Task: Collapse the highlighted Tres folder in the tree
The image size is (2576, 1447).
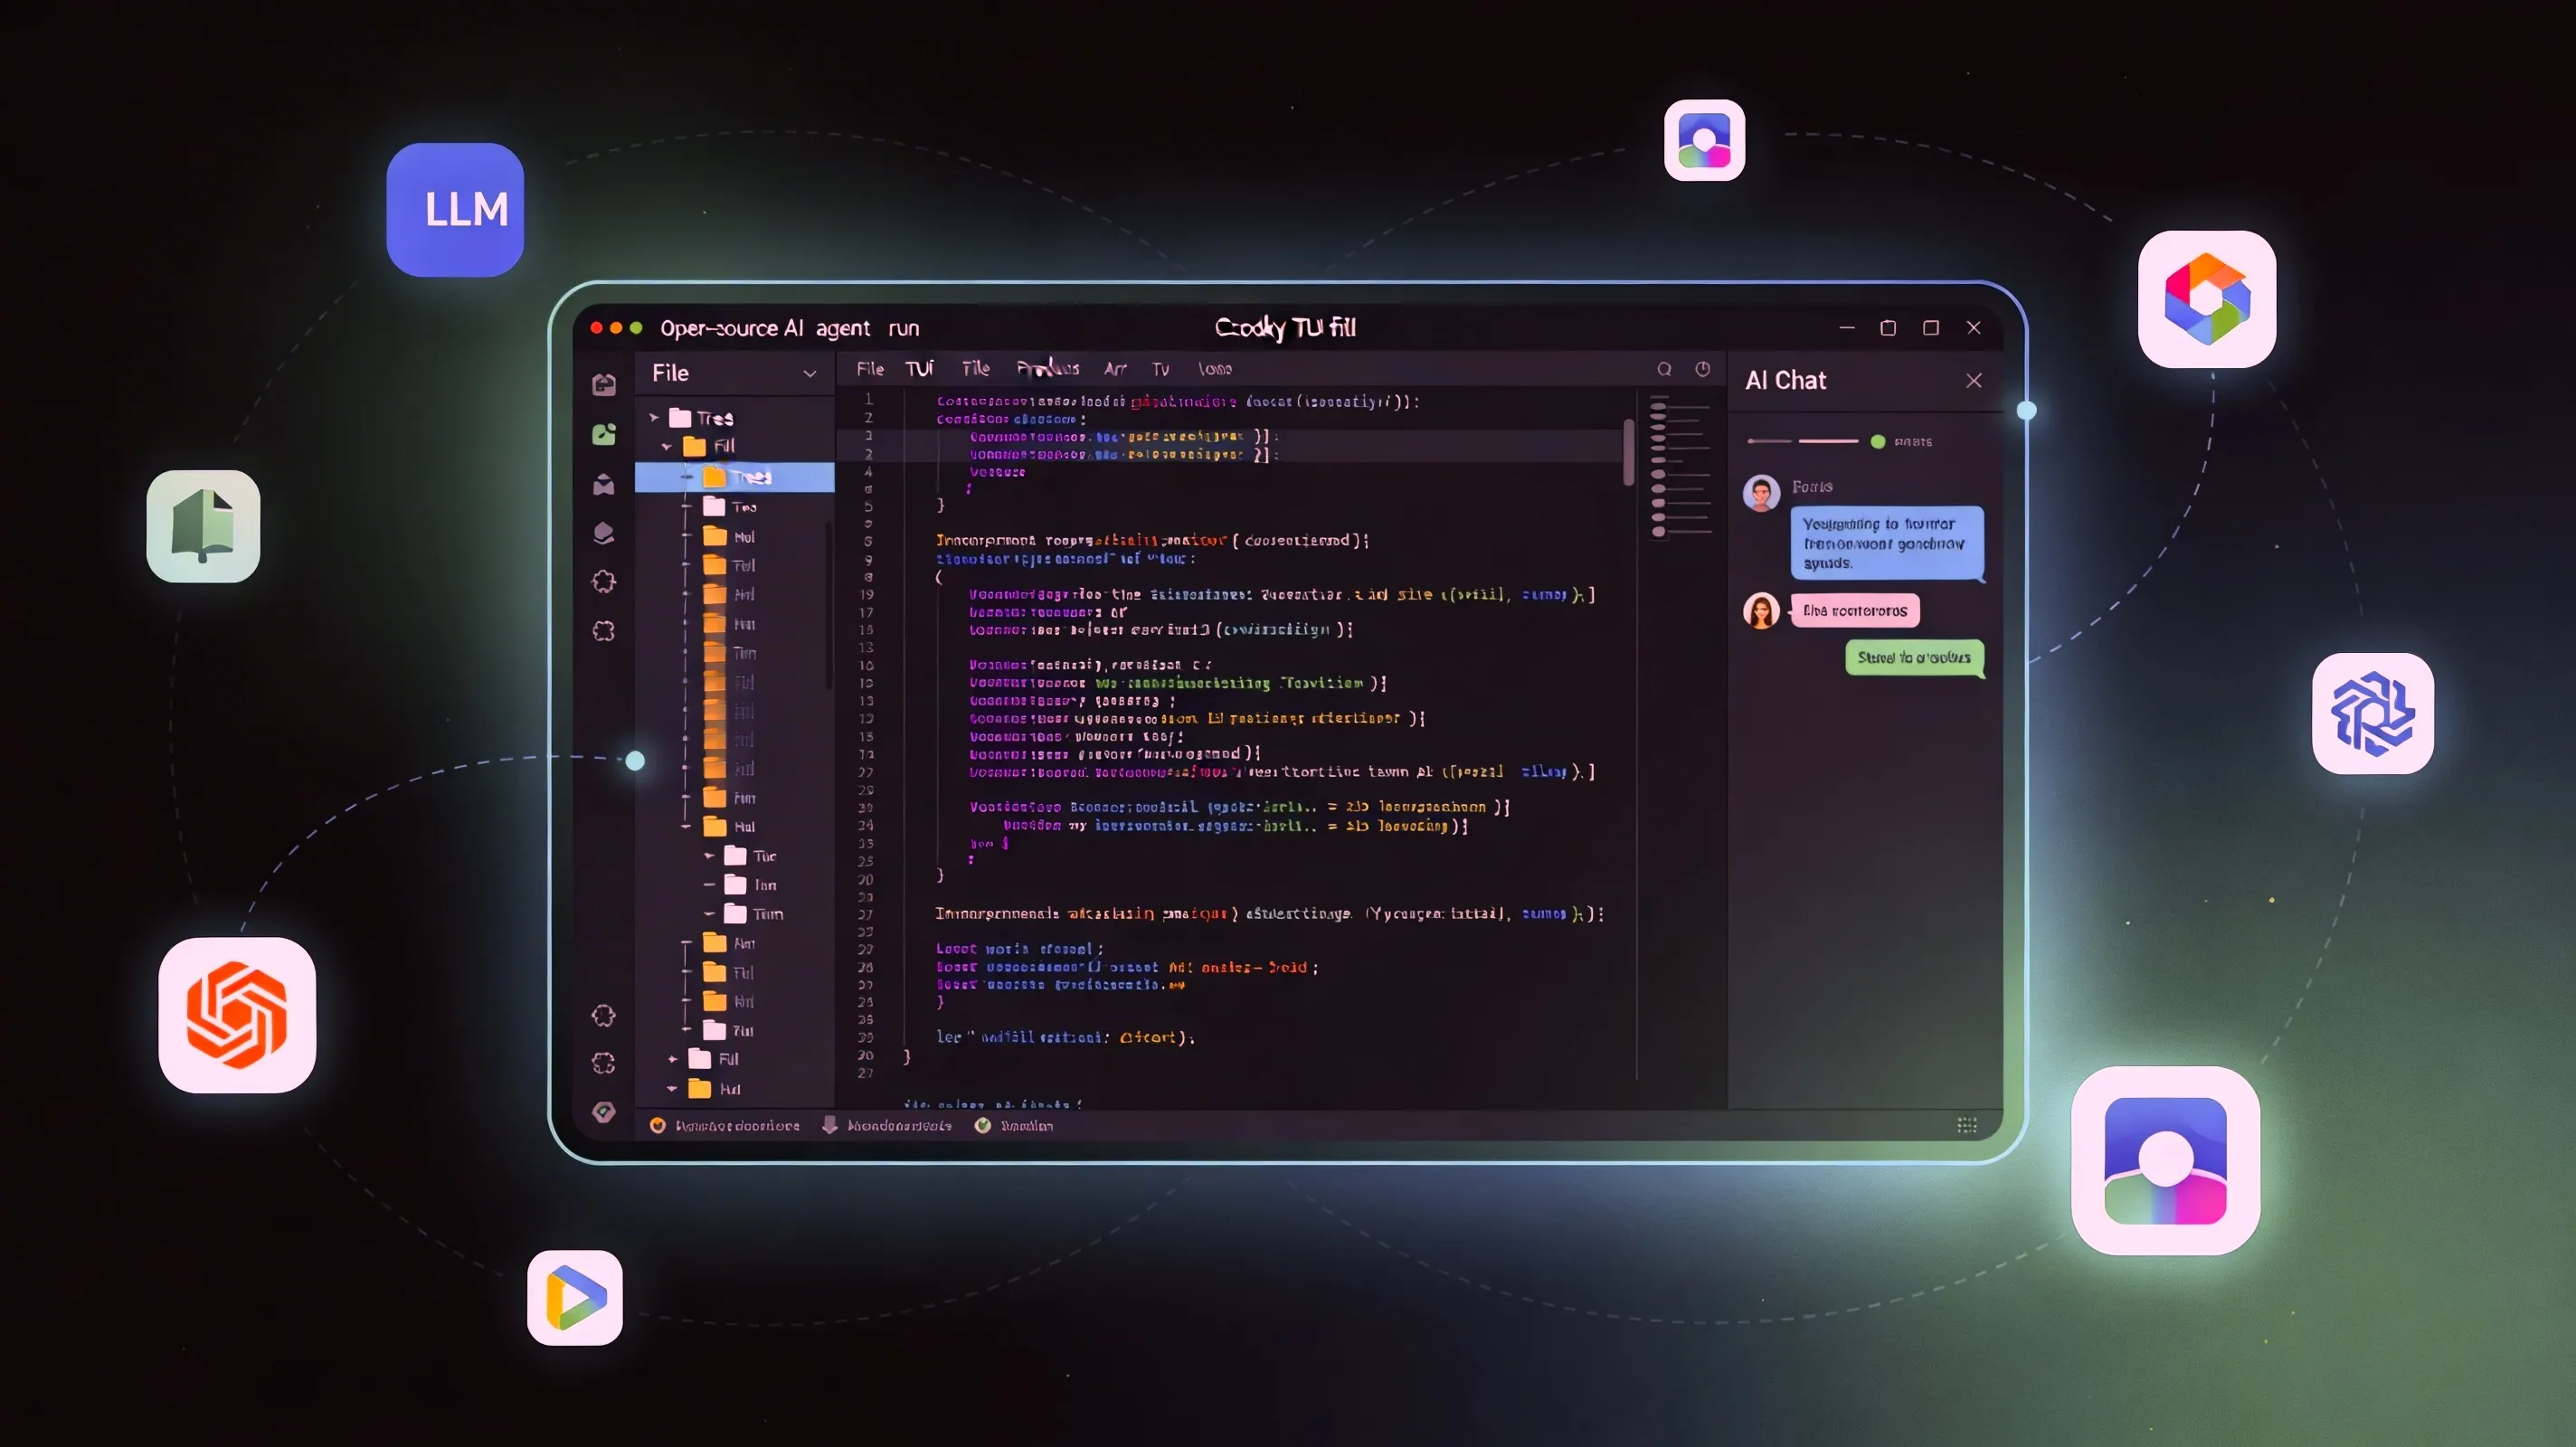Action: [x=688, y=477]
